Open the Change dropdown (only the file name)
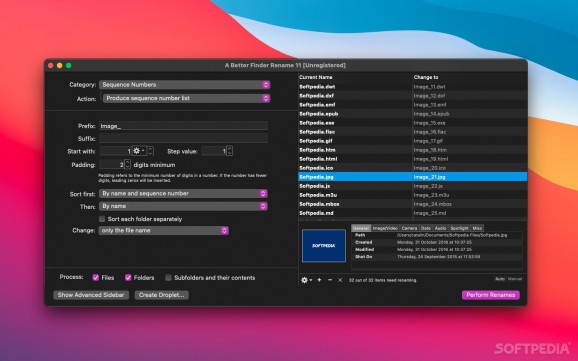Image resolution: width=578 pixels, height=361 pixels. point(164,230)
